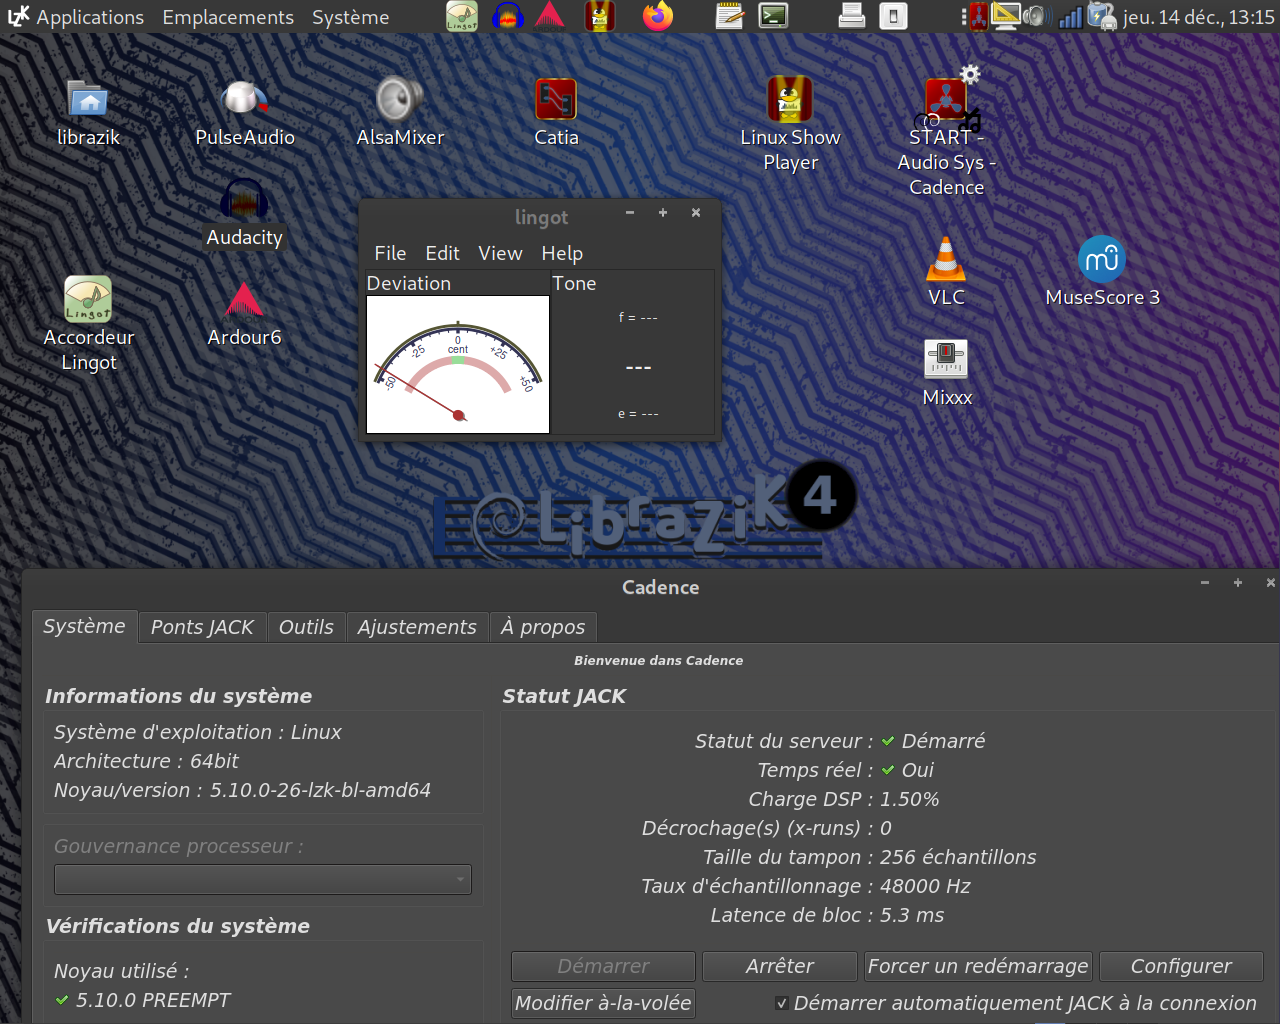
Task: Click the date and time clock
Action: 1198,17
